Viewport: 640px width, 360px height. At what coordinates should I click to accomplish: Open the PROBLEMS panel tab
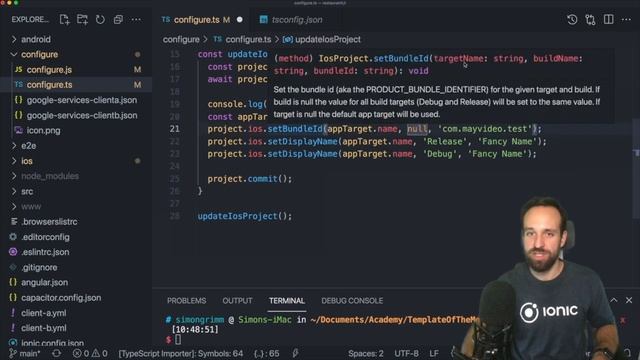187,301
